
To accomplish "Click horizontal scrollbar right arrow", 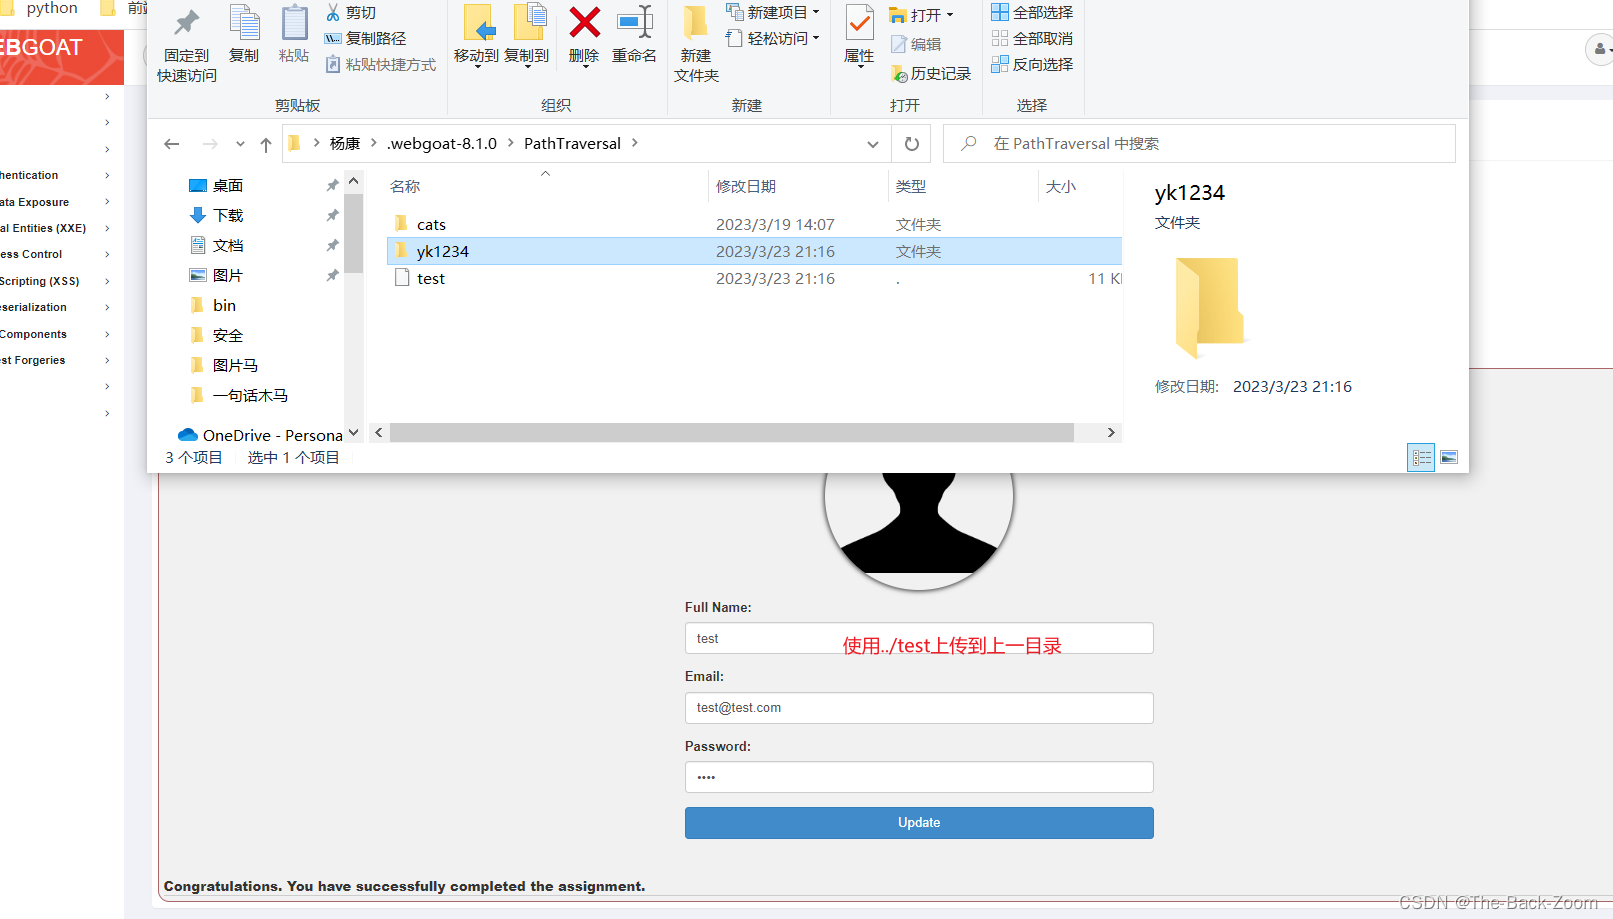I will click(1111, 433).
